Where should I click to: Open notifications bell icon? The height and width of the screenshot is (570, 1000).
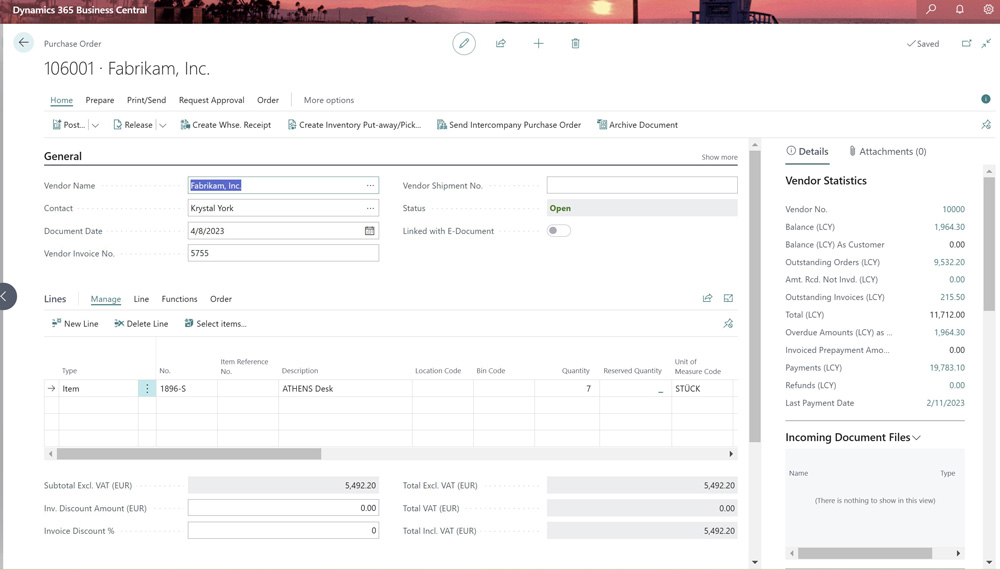(959, 10)
